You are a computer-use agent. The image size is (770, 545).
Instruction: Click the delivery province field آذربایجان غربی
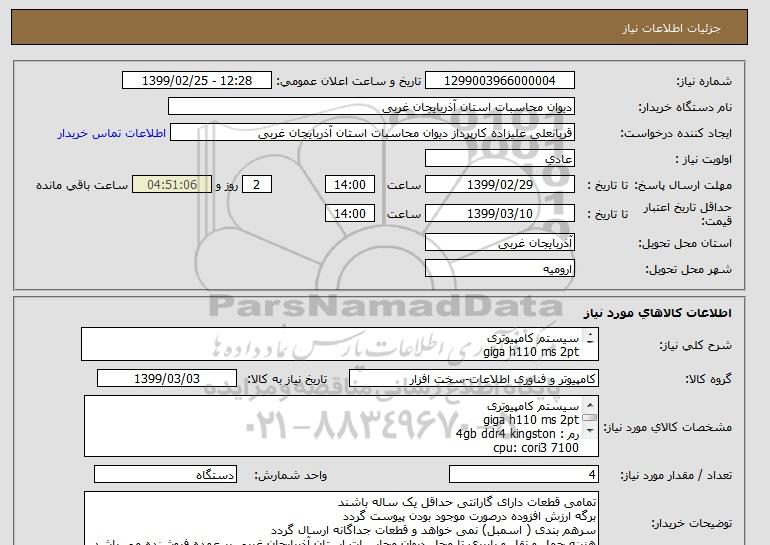click(x=499, y=243)
